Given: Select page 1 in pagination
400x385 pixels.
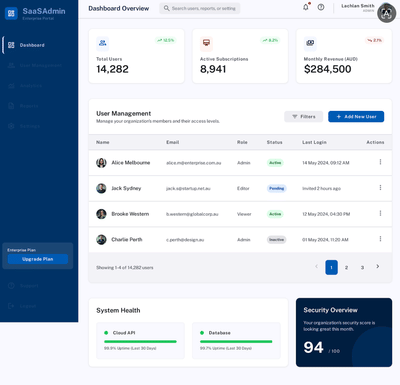Looking at the screenshot, I should 331,267.
